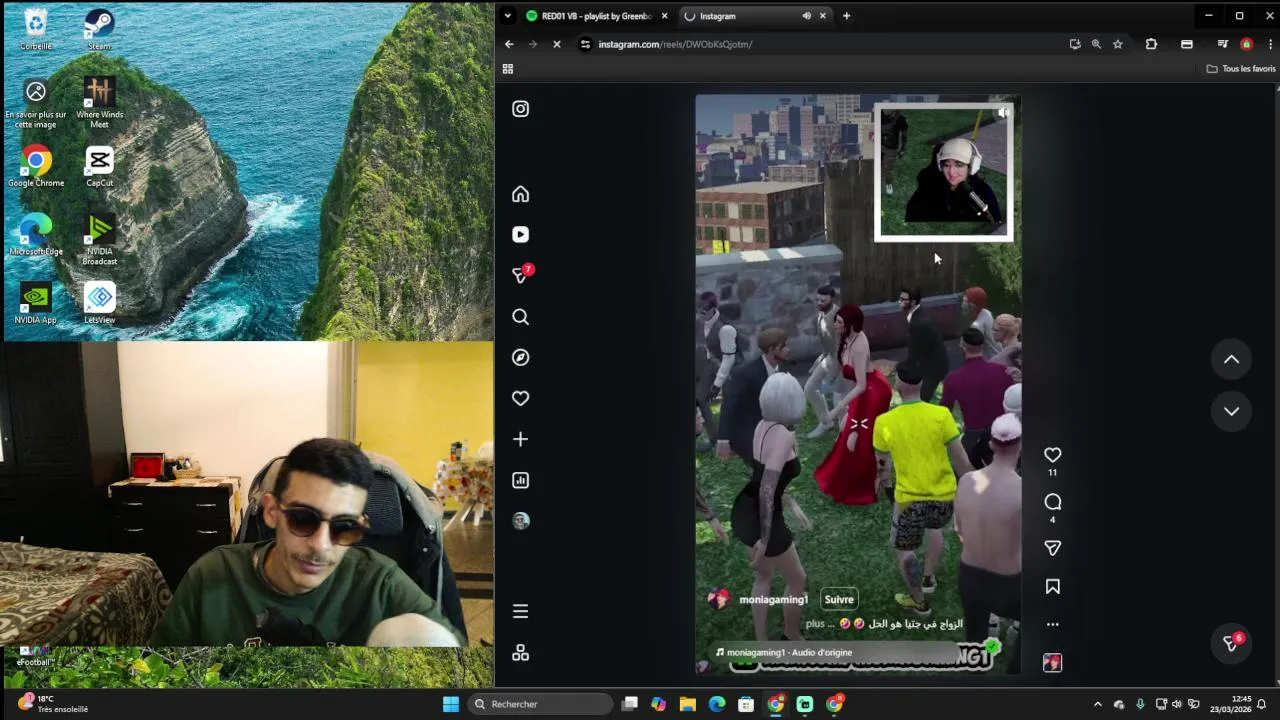Toggle reel sound with the mute speaker icon
The image size is (1280, 720).
[x=1003, y=113]
